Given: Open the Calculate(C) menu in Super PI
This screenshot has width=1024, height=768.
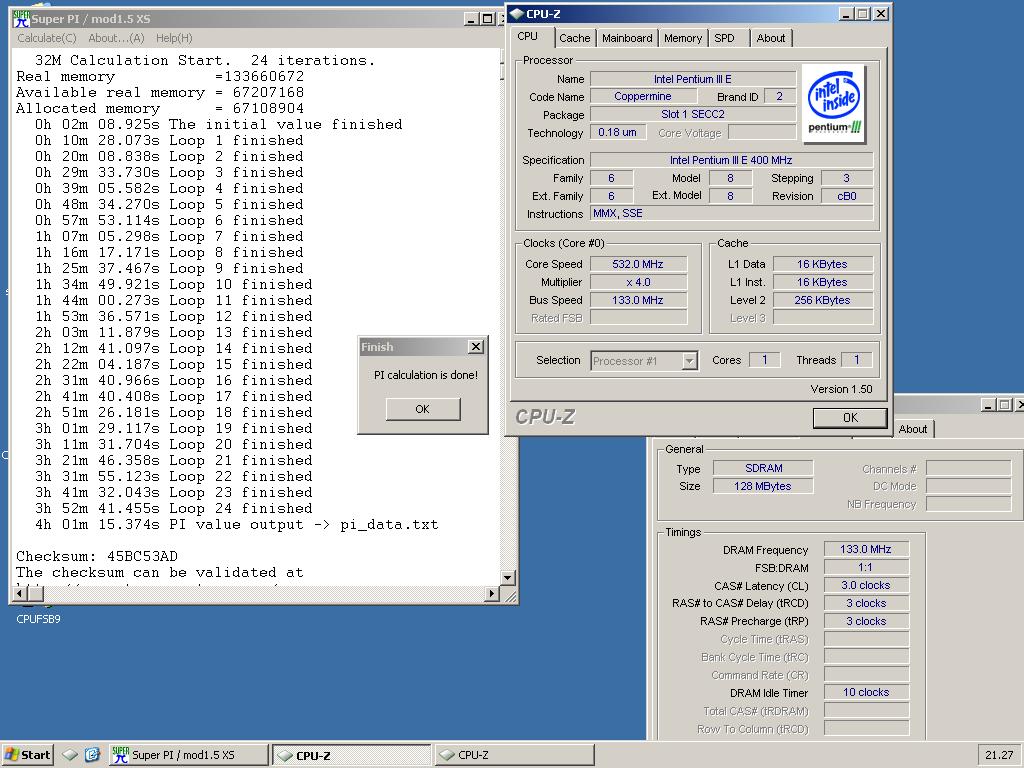Looking at the screenshot, I should pos(46,38).
